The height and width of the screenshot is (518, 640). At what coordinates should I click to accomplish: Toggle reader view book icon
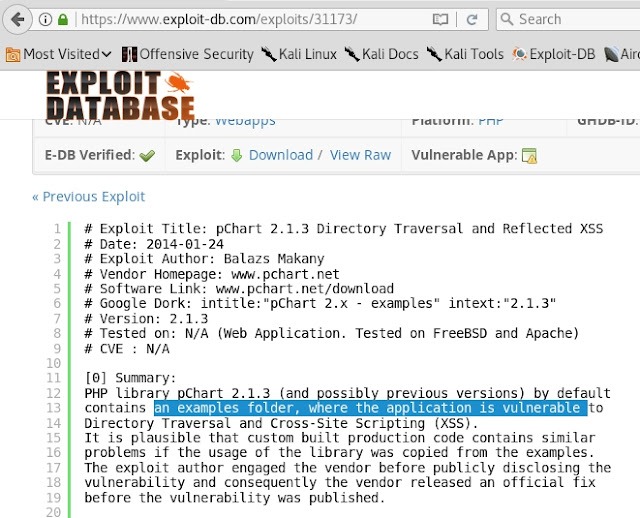coord(440,19)
